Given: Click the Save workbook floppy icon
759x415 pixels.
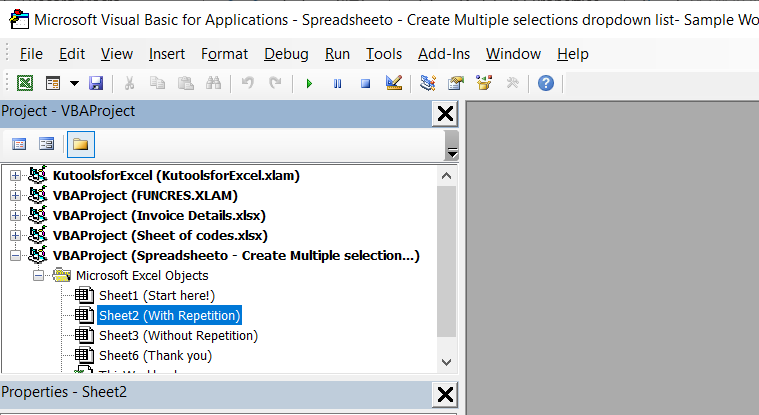Looking at the screenshot, I should click(96, 83).
